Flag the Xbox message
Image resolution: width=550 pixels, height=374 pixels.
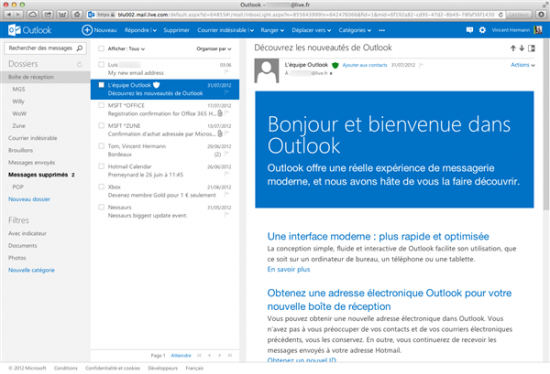(227, 194)
